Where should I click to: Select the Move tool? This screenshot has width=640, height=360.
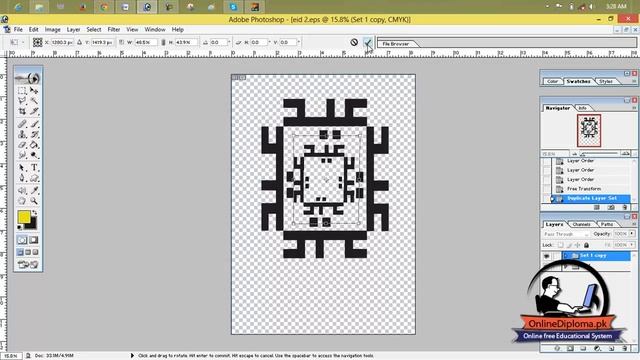pos(34,90)
